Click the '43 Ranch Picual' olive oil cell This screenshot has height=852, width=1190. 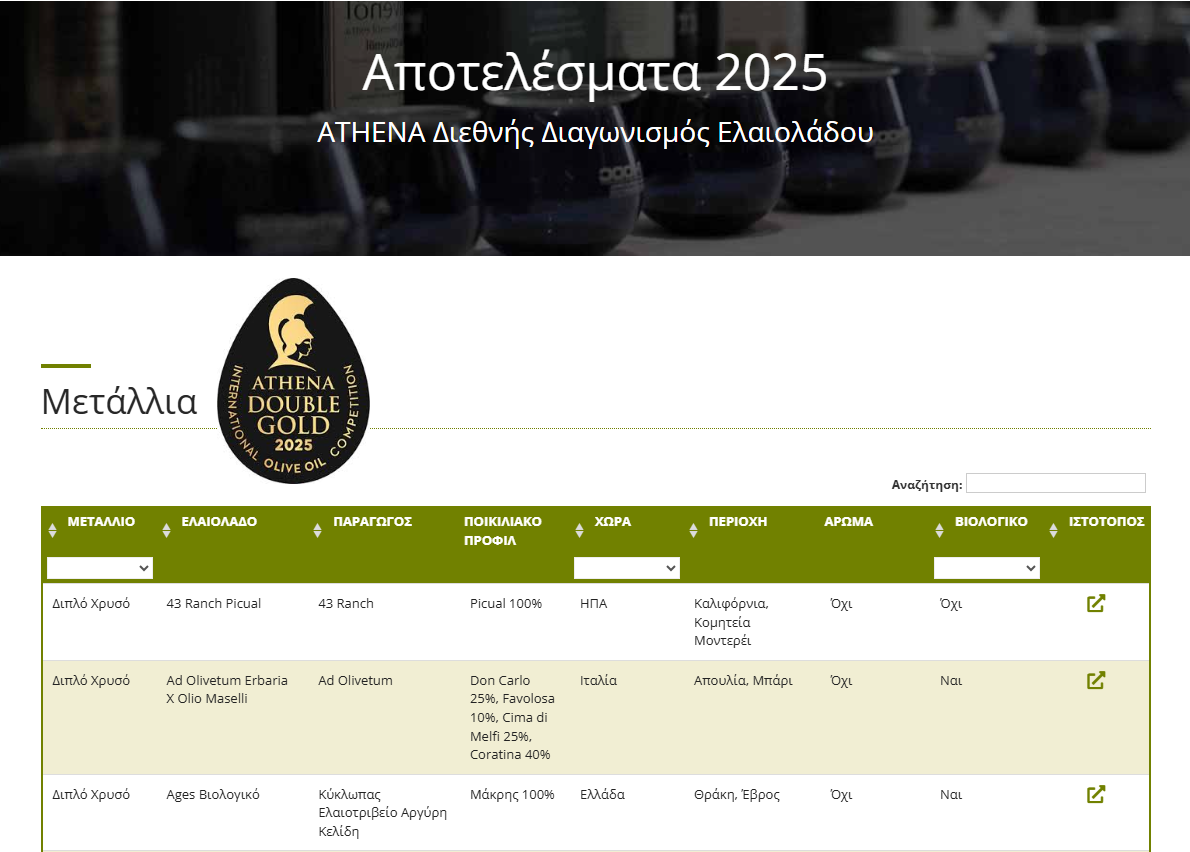click(213, 603)
